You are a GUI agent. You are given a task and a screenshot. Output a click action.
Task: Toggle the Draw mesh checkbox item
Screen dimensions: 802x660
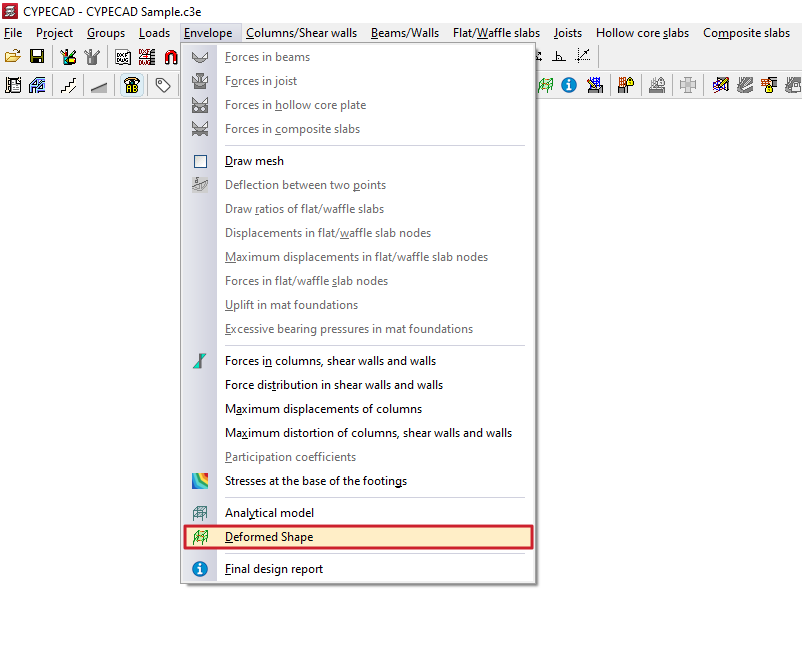[x=358, y=161]
